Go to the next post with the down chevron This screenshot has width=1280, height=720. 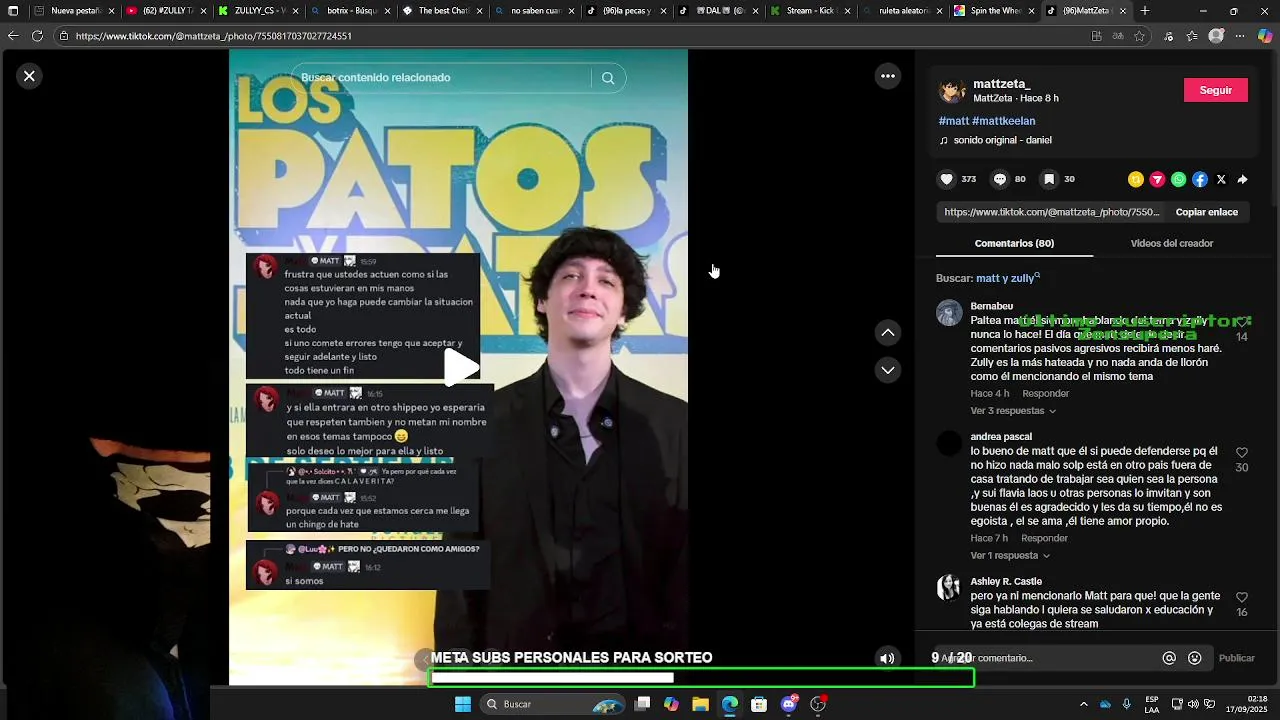[887, 370]
